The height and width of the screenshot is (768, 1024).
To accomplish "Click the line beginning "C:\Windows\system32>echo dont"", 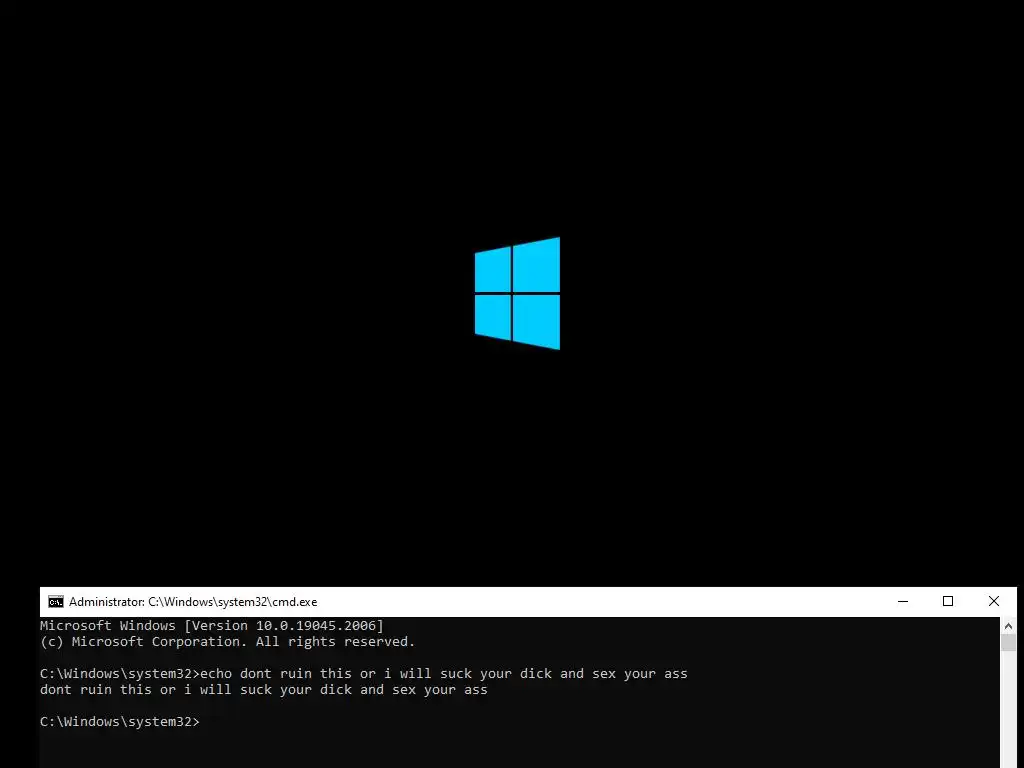I will 364,674.
